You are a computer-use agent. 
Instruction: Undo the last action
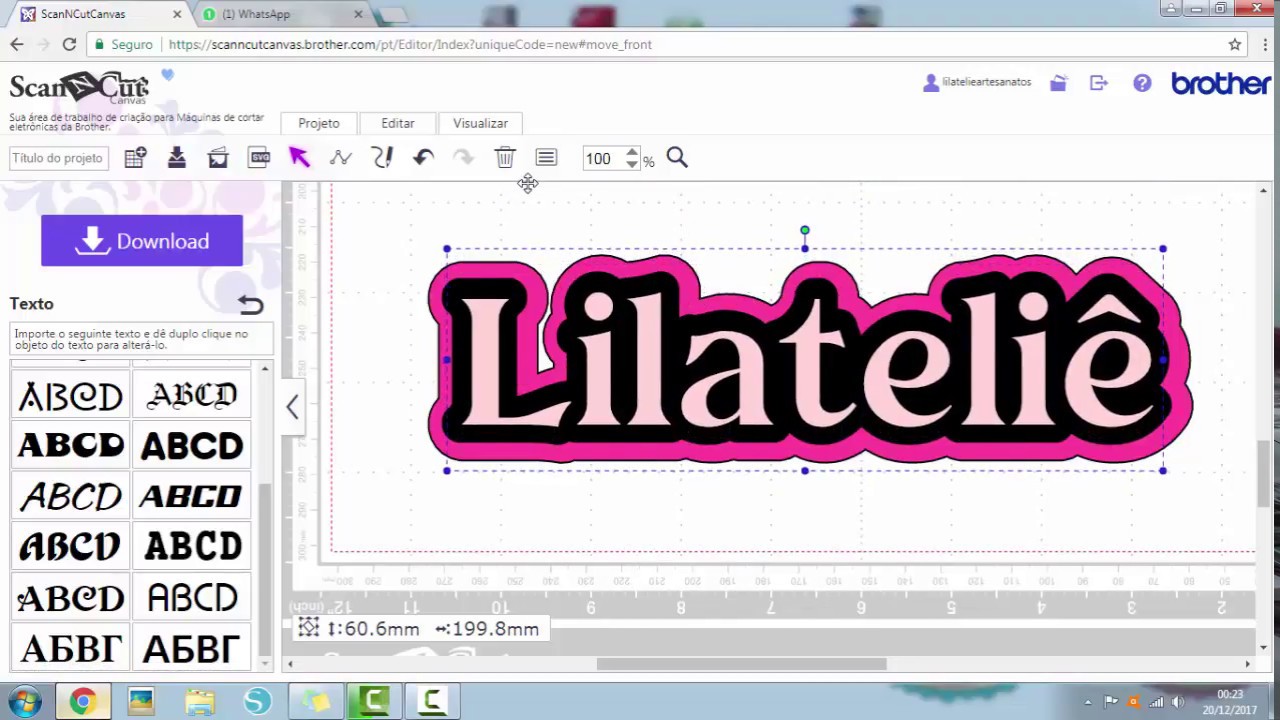click(x=423, y=157)
